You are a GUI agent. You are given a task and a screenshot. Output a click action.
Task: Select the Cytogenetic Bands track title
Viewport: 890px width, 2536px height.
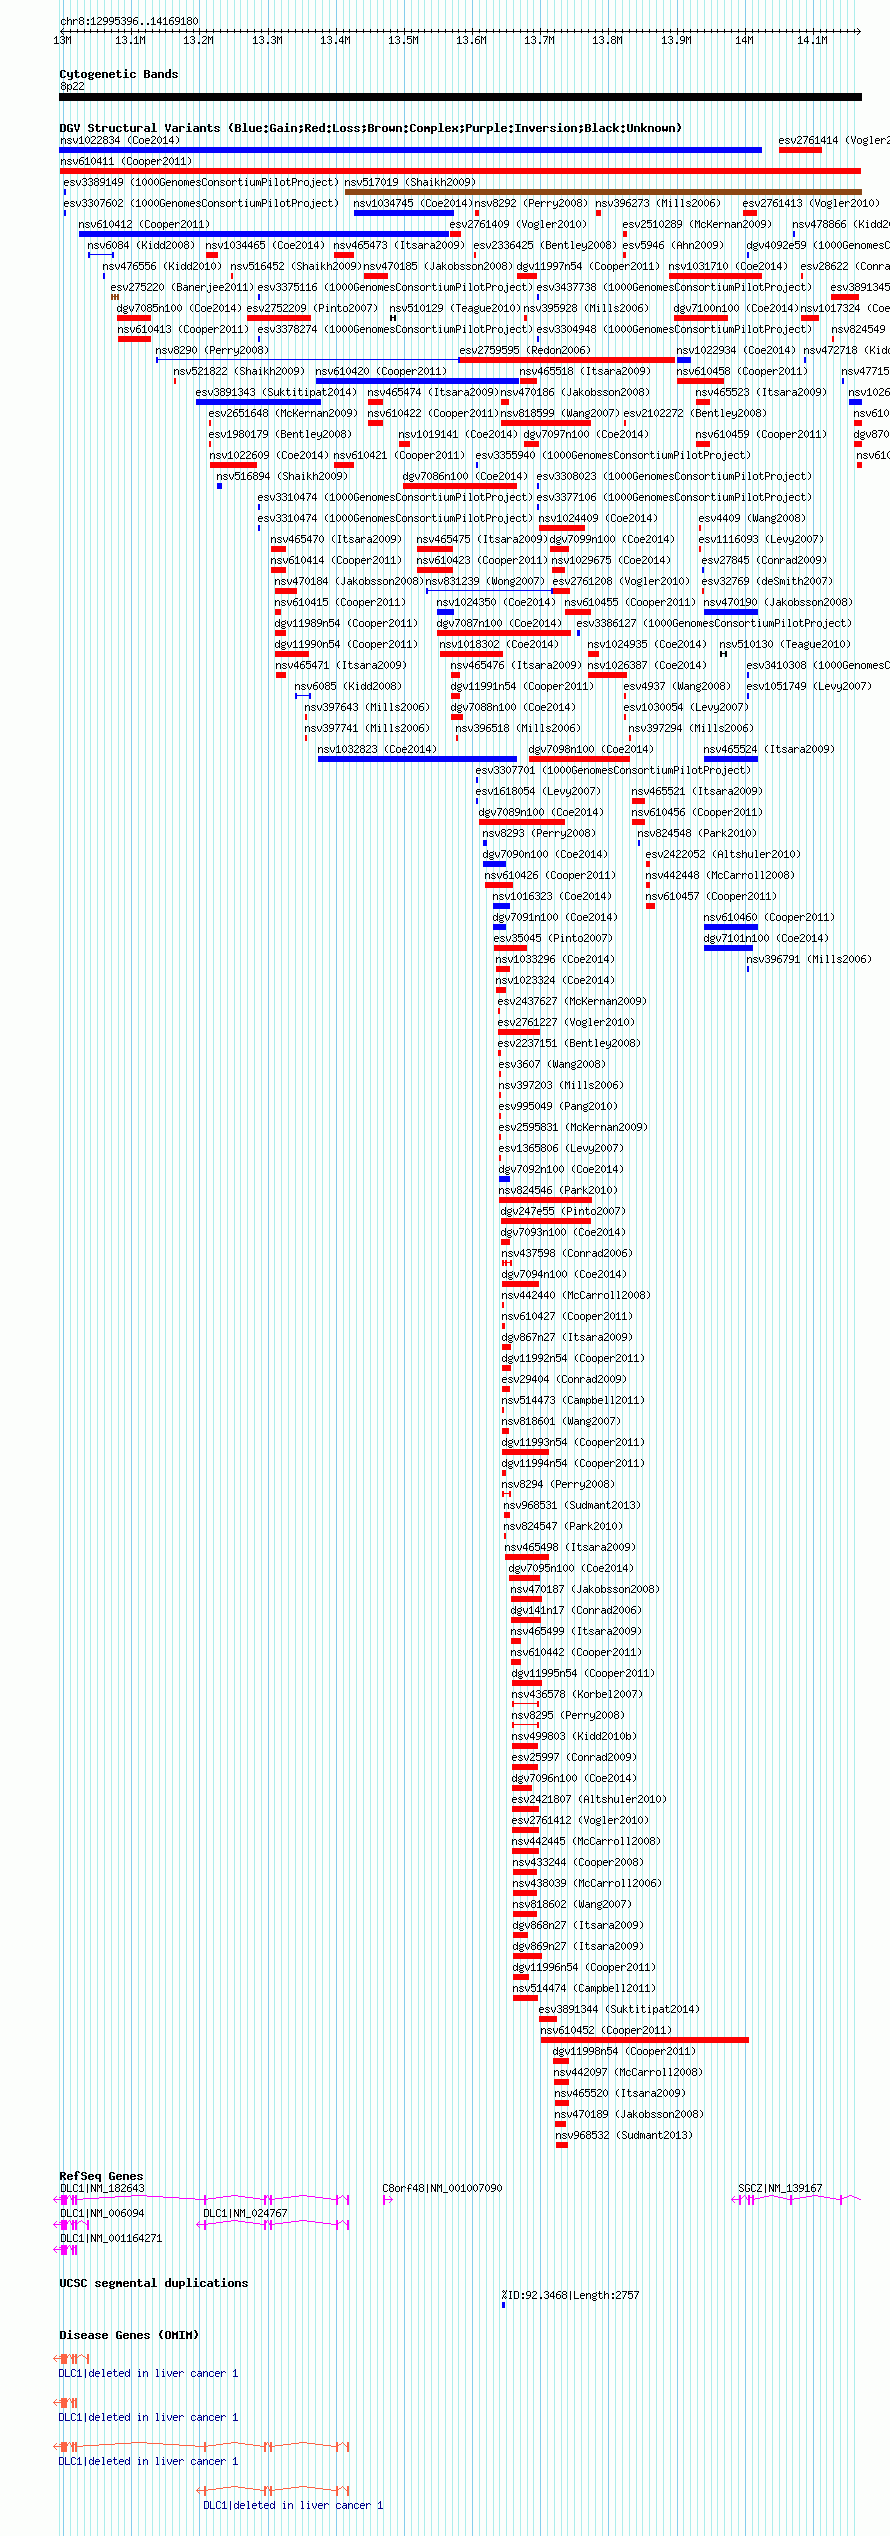(x=119, y=74)
